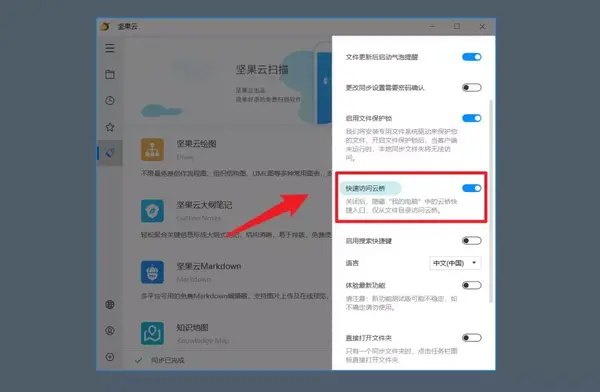The width and height of the screenshot is (600, 392).
Task: Select the active apps icon in sidebar
Action: click(x=110, y=153)
